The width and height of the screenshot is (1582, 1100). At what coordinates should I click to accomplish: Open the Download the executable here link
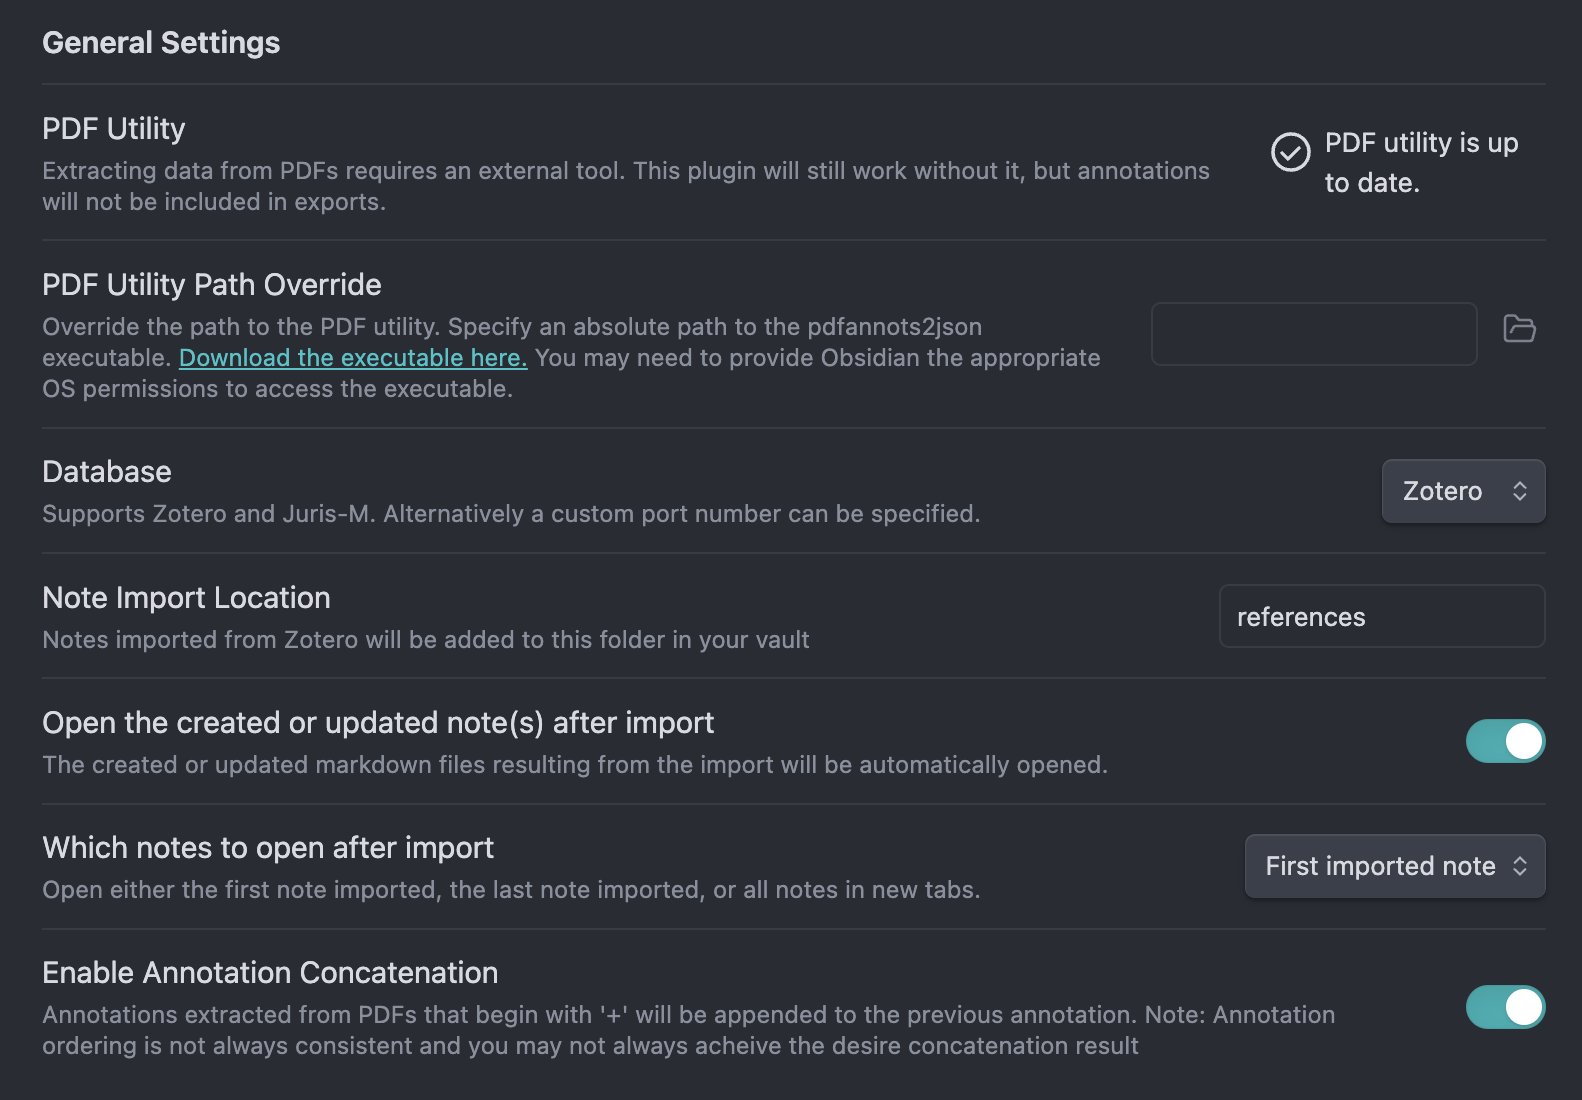[x=353, y=358]
